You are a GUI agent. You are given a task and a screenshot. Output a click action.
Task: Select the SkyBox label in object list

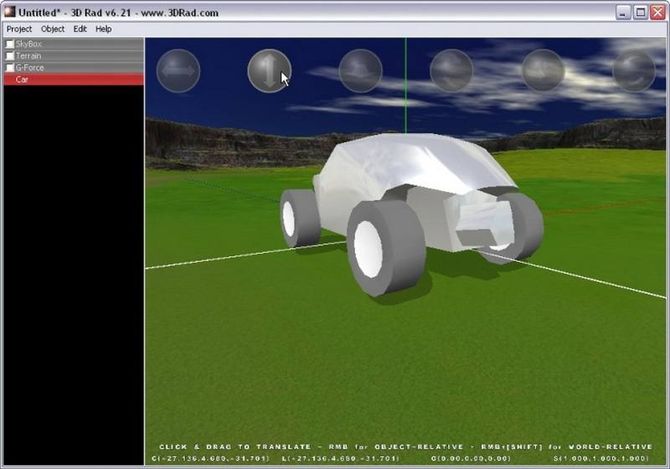point(29,44)
